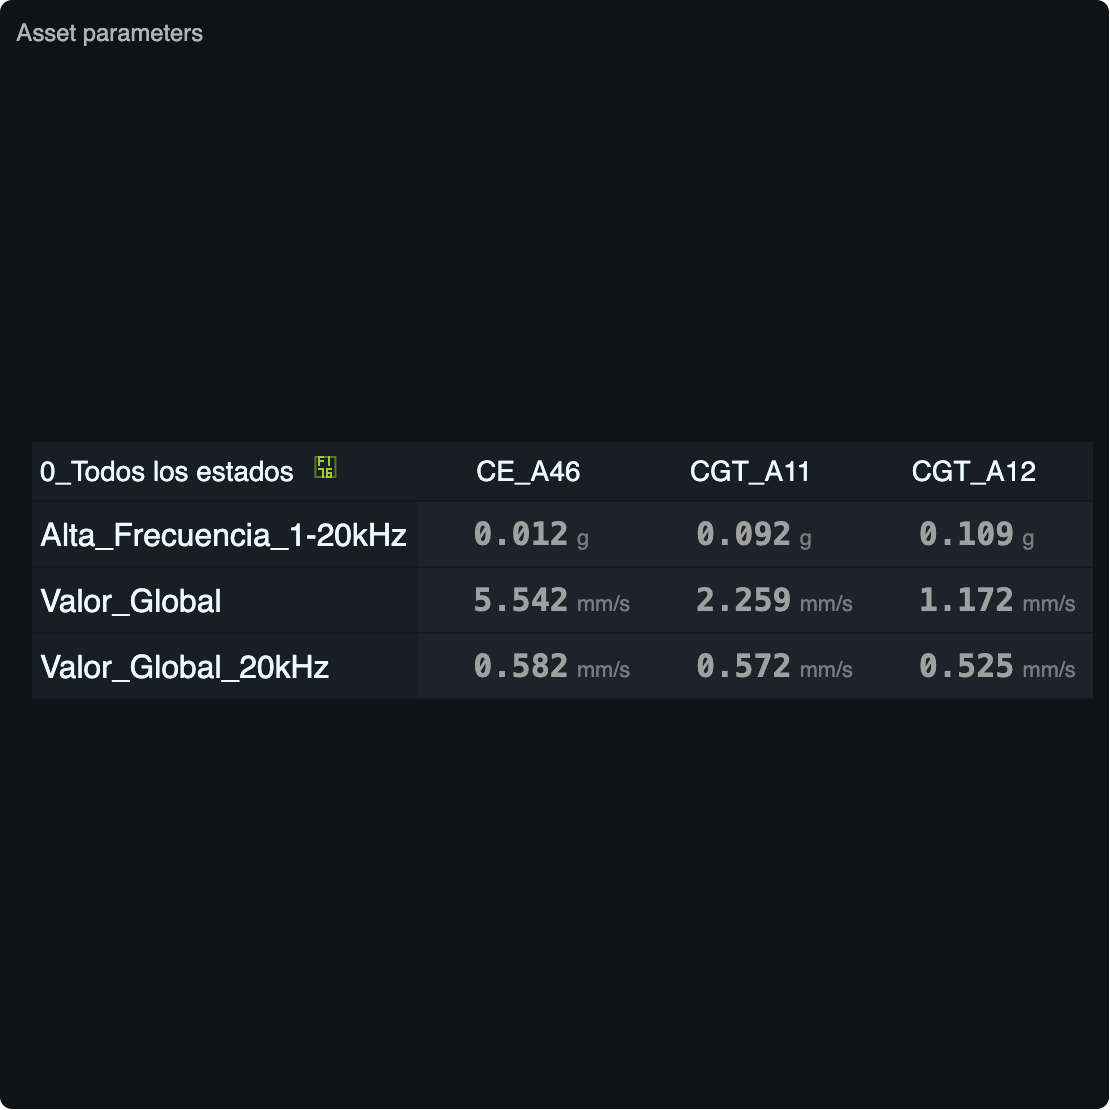
Task: Click the 0.572 mm/s value cell
Action: (x=774, y=666)
